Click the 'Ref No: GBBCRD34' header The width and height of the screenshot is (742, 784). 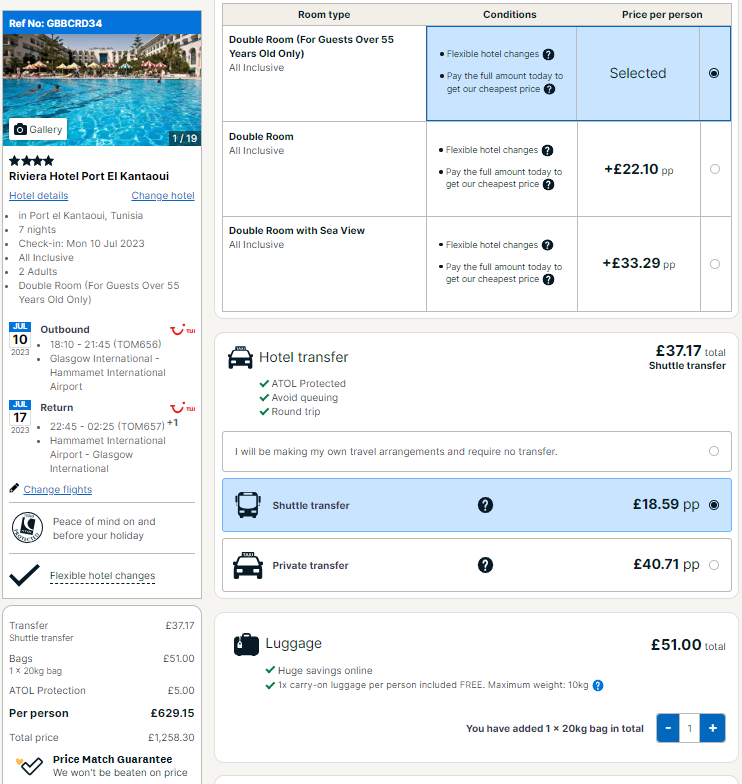(102, 23)
